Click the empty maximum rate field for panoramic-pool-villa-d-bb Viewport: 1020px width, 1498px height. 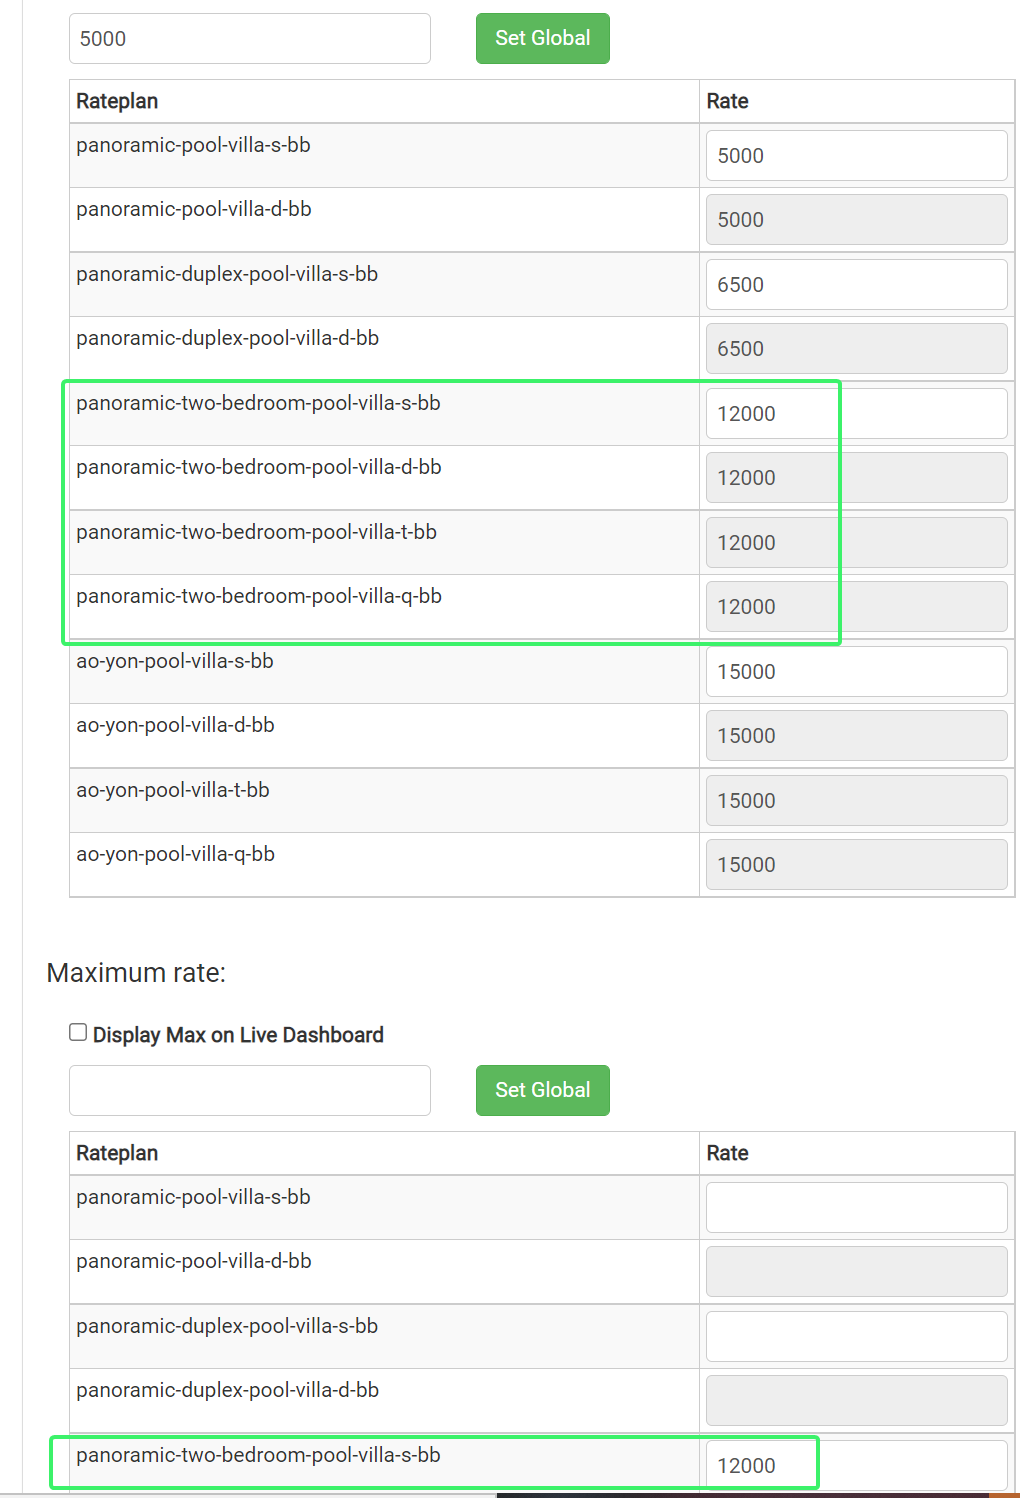coord(856,1272)
